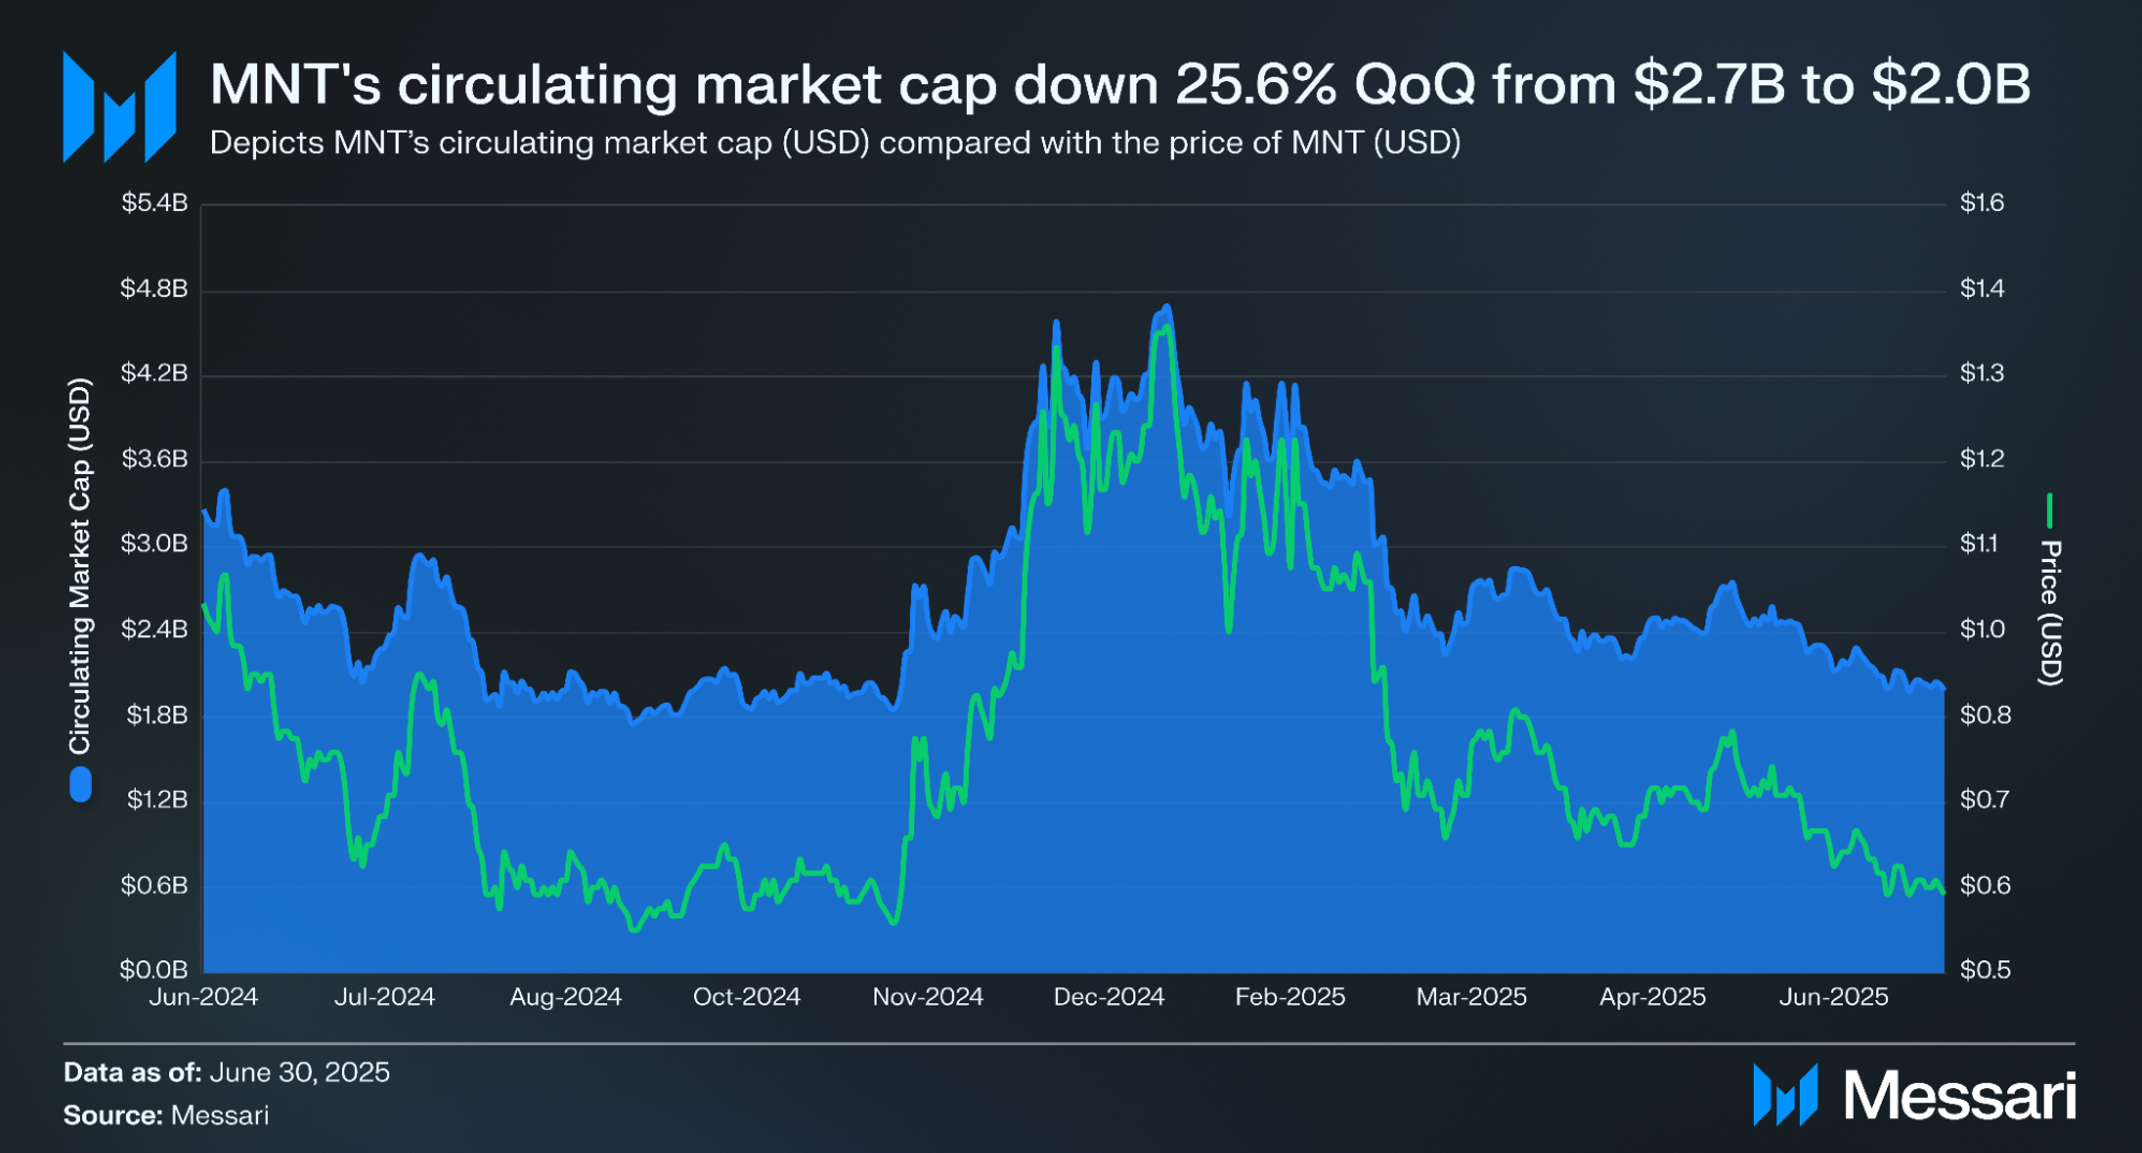Viewport: 2142px width, 1153px height.
Task: Select the Oct-2024 x-axis label
Action: [x=746, y=997]
